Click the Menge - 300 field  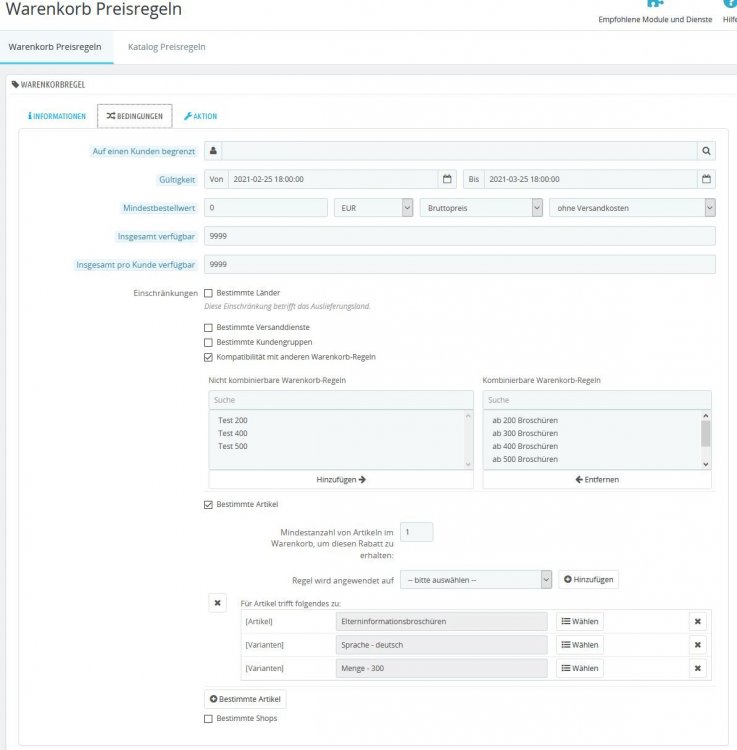click(x=442, y=668)
